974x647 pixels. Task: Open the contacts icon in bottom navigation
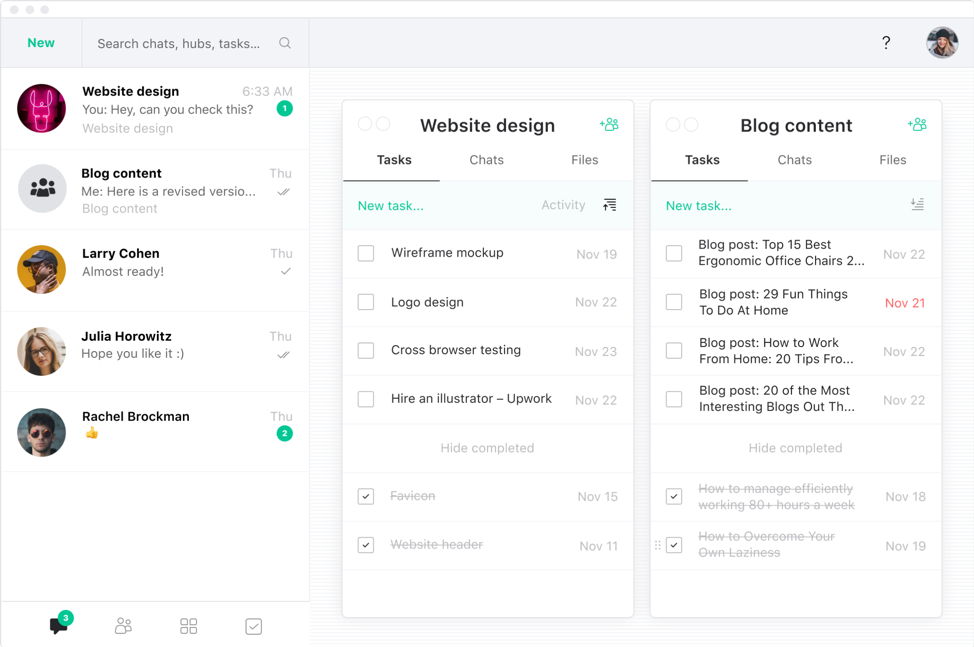[123, 626]
